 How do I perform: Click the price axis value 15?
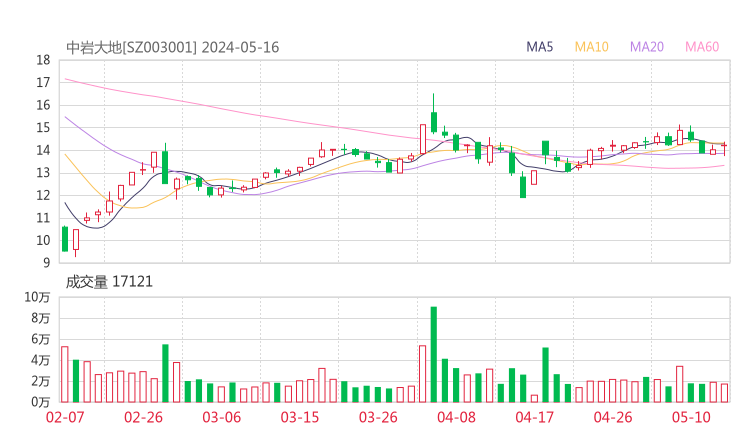click(43, 128)
